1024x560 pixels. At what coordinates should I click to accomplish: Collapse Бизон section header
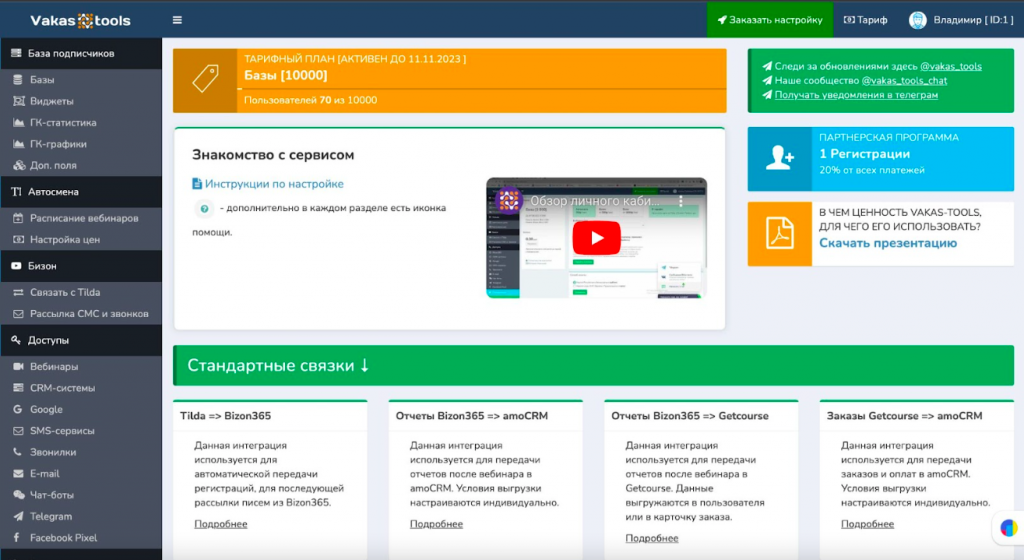[x=81, y=266]
